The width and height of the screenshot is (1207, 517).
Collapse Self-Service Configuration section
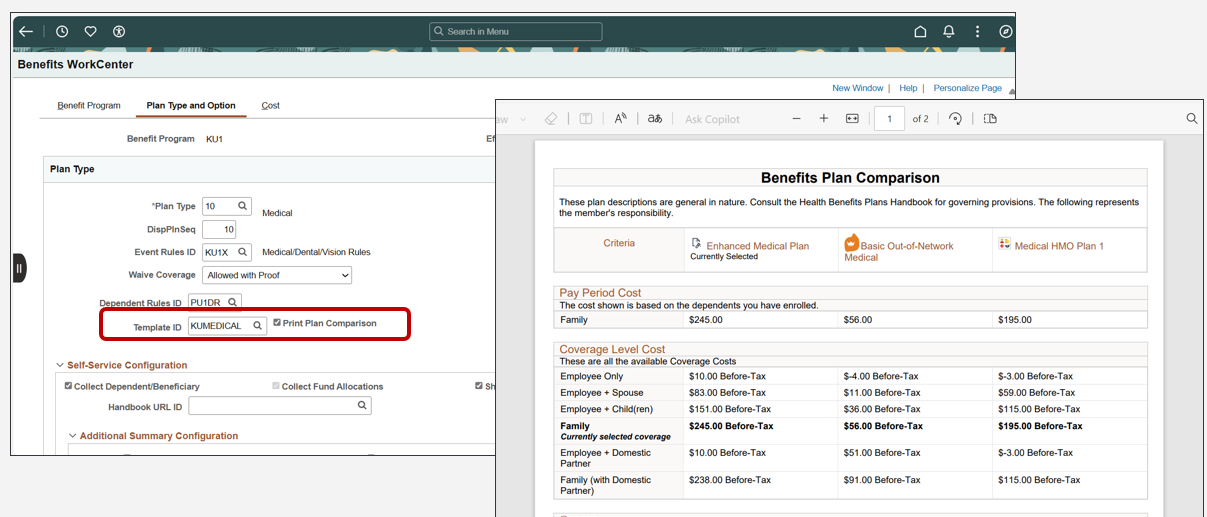click(x=60, y=366)
